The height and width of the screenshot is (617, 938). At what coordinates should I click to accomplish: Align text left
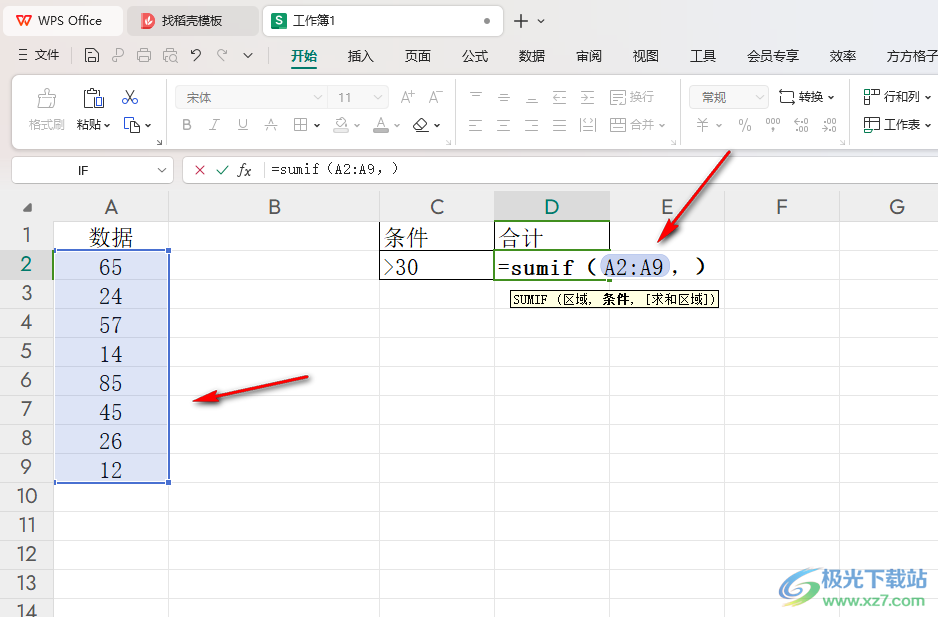click(476, 125)
